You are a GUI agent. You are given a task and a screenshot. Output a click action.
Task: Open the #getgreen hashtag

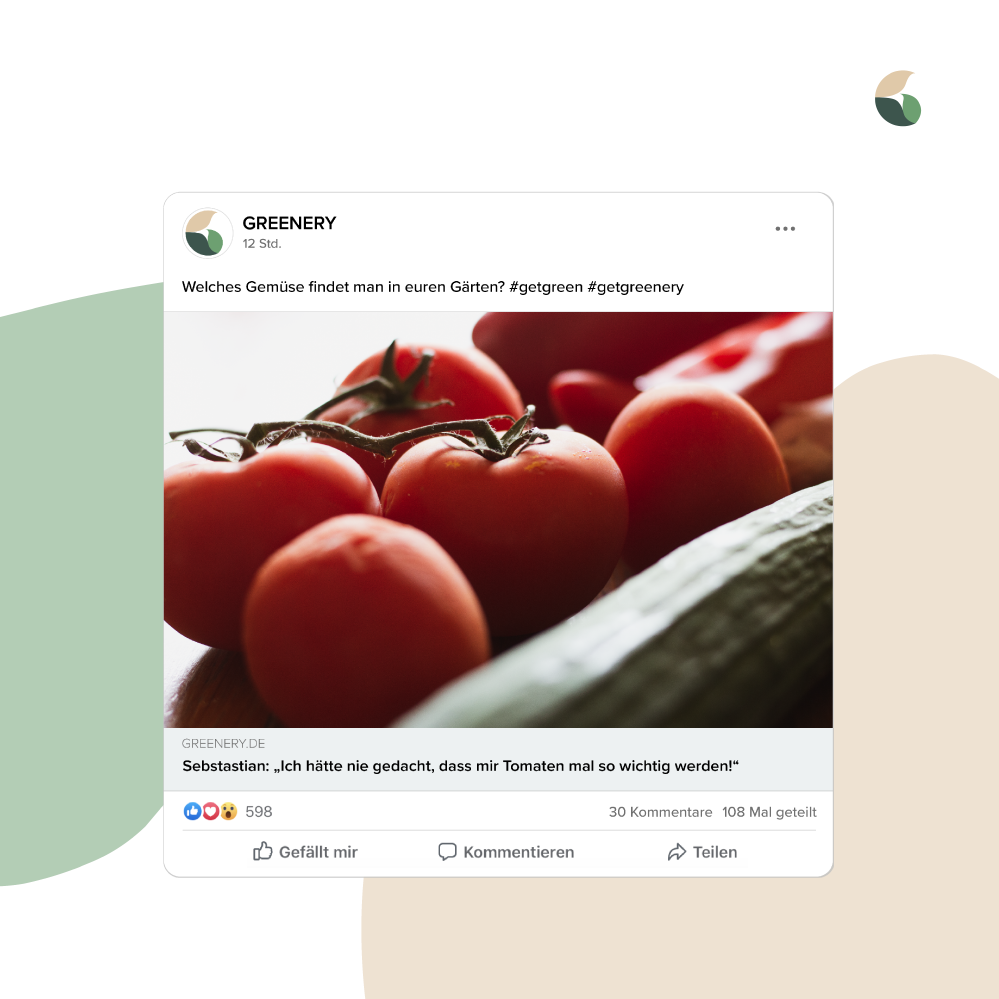546,287
